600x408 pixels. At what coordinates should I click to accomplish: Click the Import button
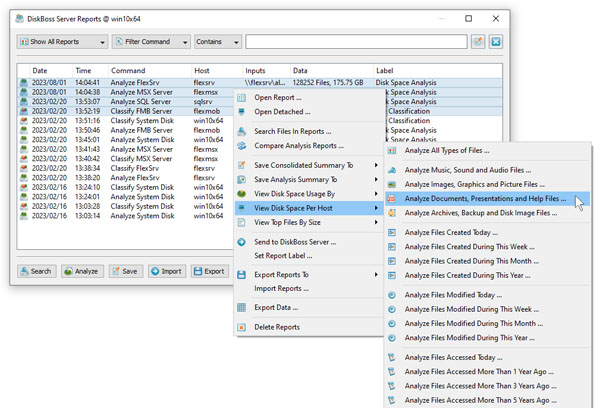pos(167,271)
